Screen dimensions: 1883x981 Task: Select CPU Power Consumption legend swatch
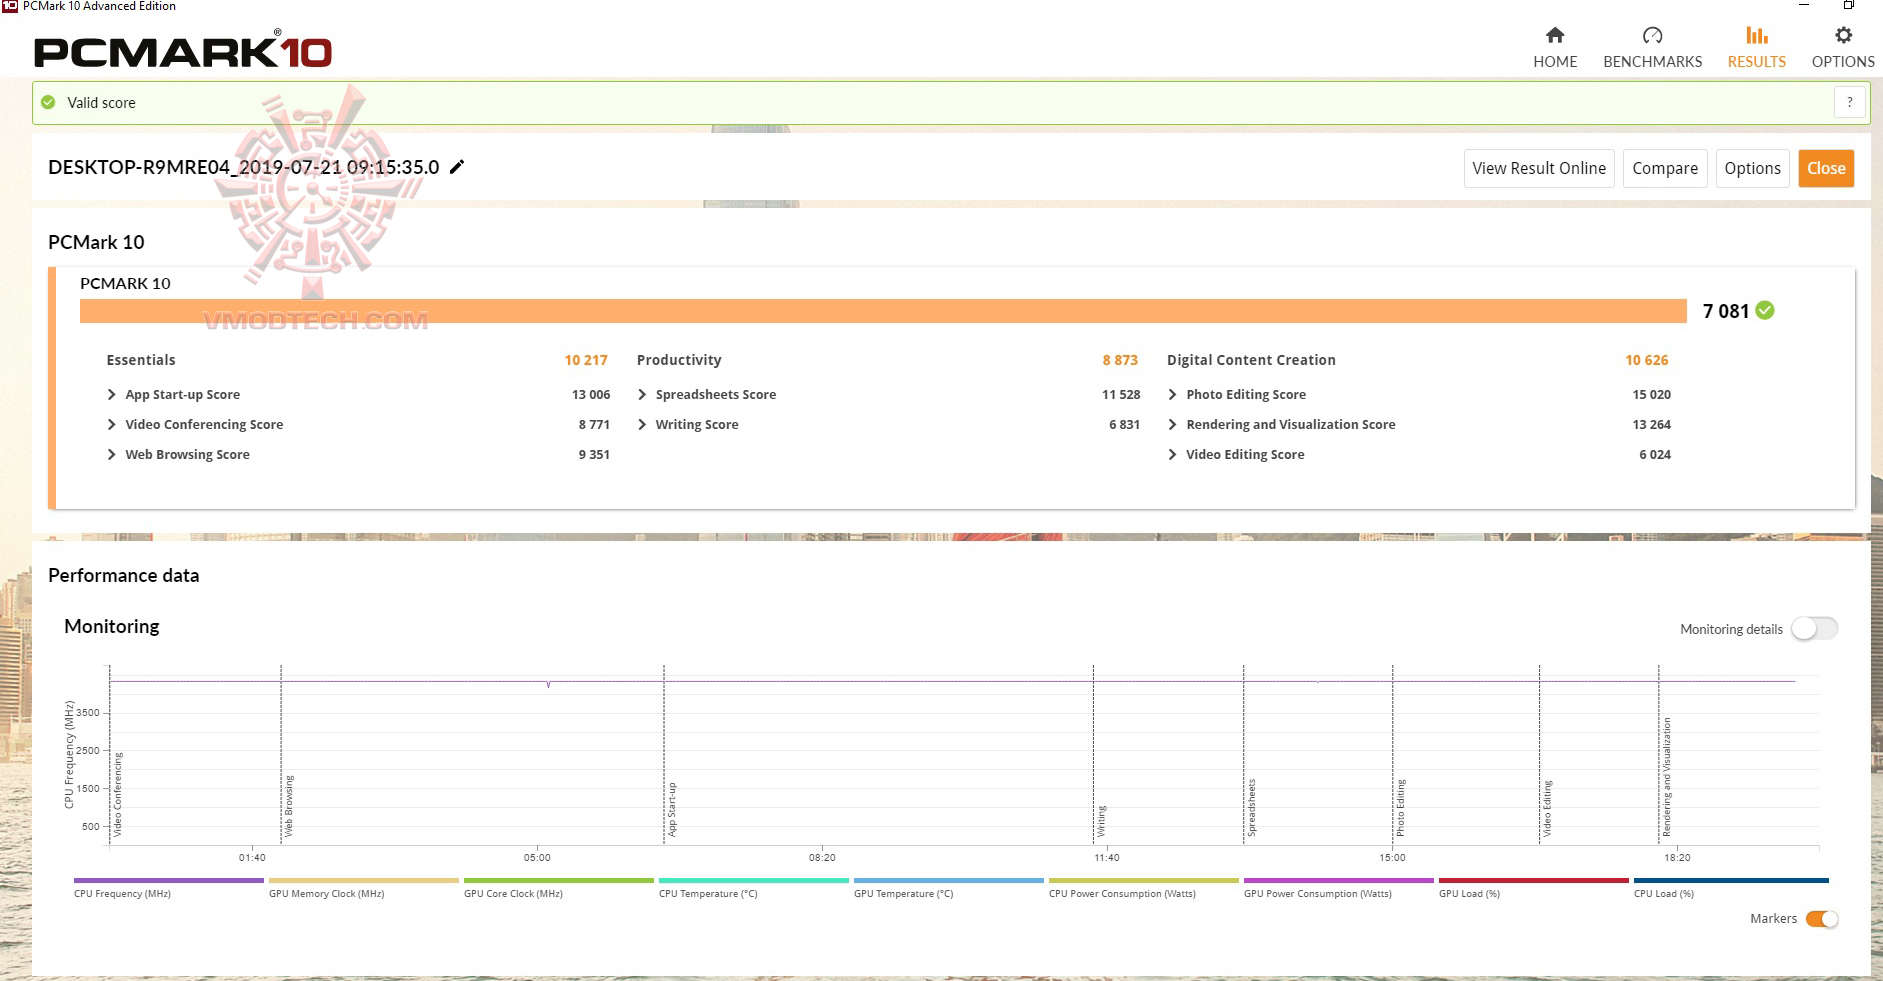click(1144, 881)
